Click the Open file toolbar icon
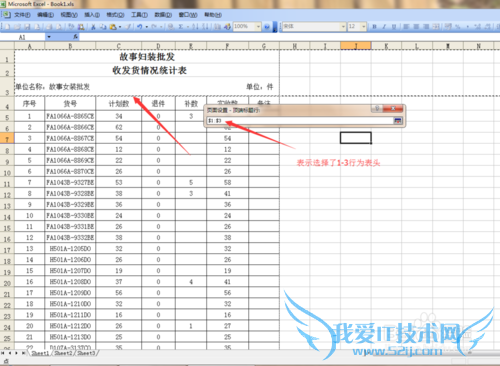Viewport: 500px width, 366px height. point(17,27)
